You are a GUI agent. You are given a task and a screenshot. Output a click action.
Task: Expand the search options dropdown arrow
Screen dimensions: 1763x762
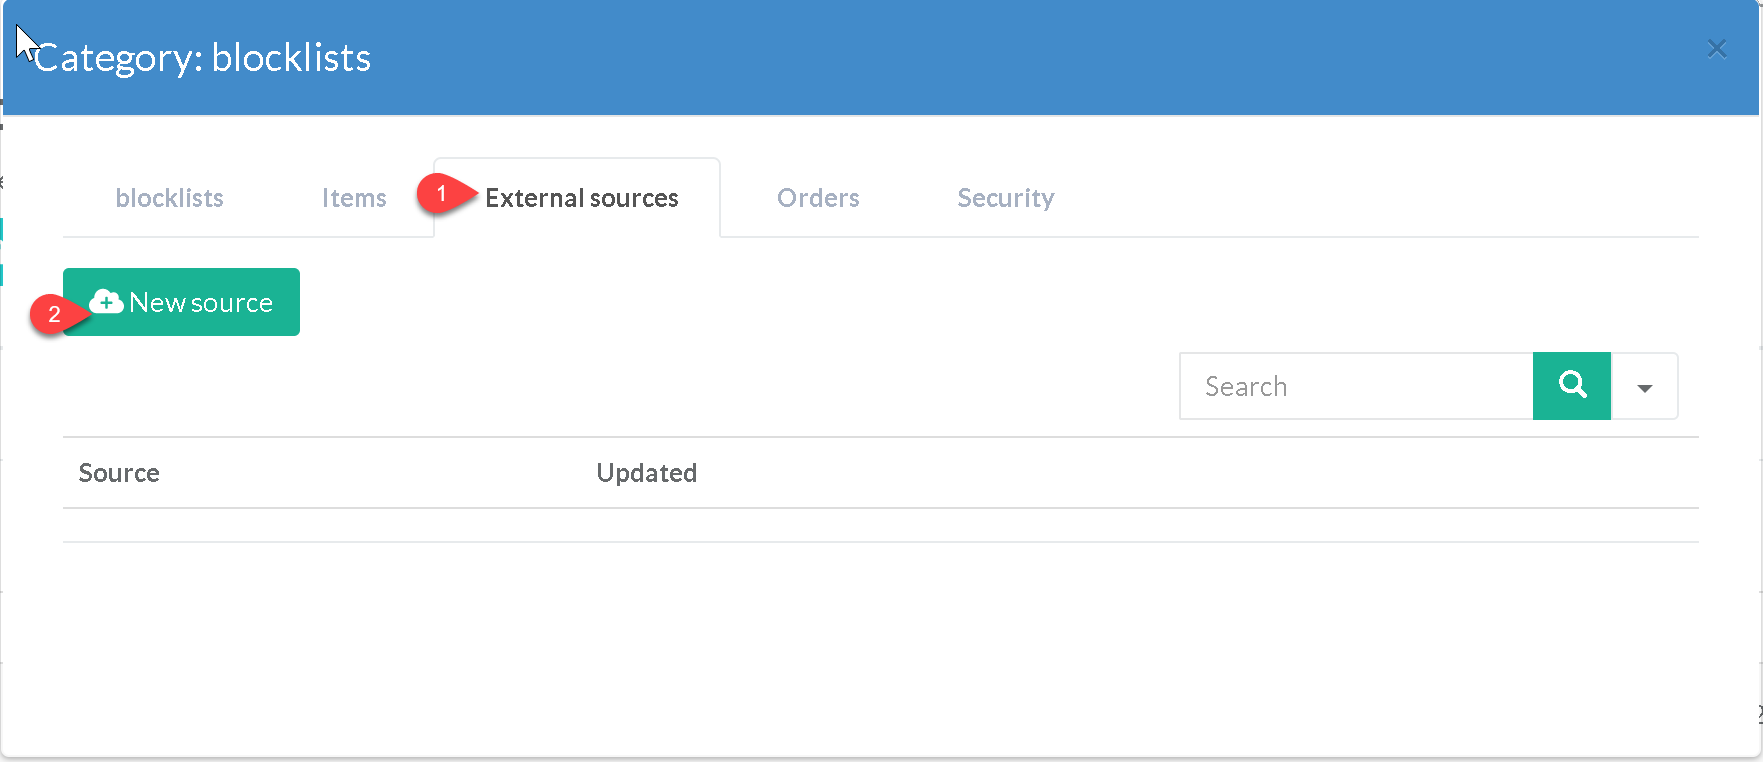(x=1644, y=387)
